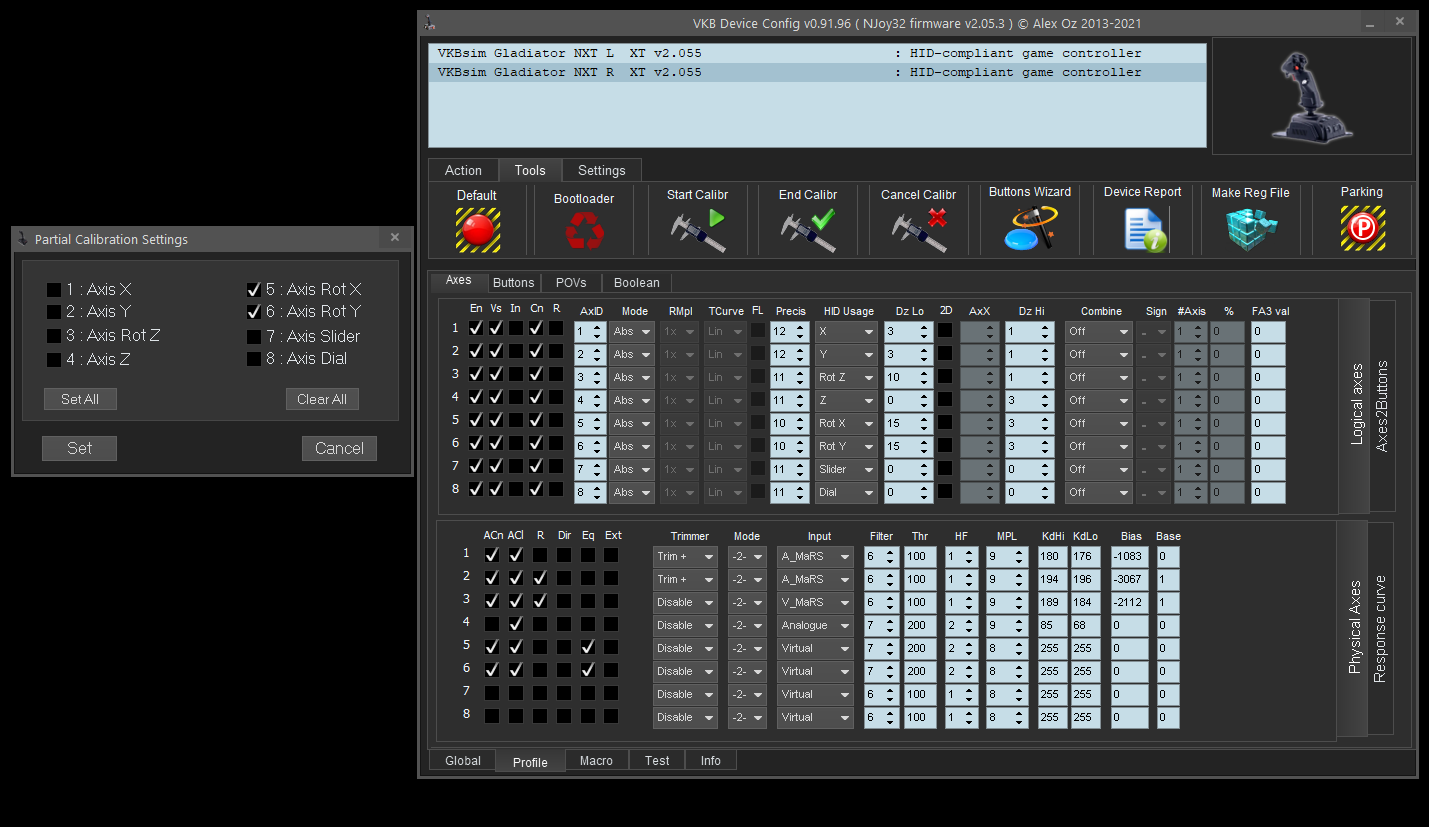
Task: Open Mode dropdown for logical axis 1
Action: [x=631, y=331]
